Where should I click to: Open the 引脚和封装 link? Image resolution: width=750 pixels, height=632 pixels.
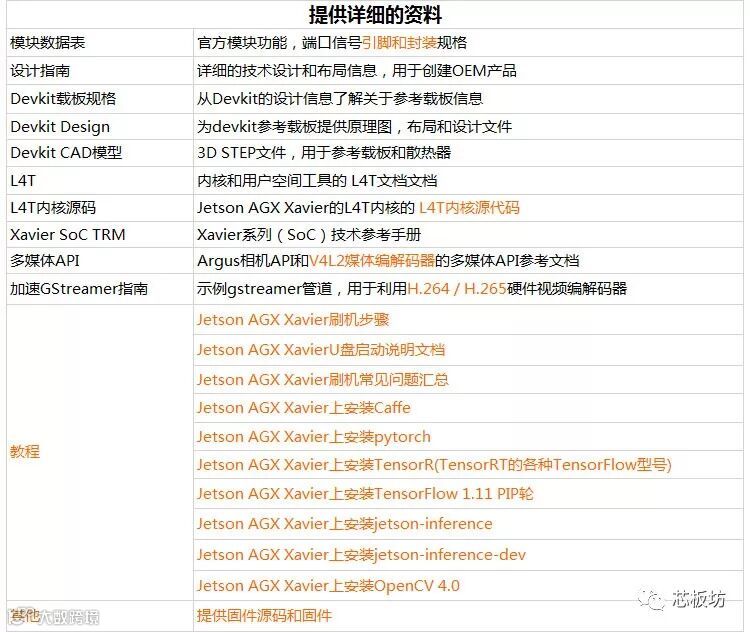coord(399,43)
